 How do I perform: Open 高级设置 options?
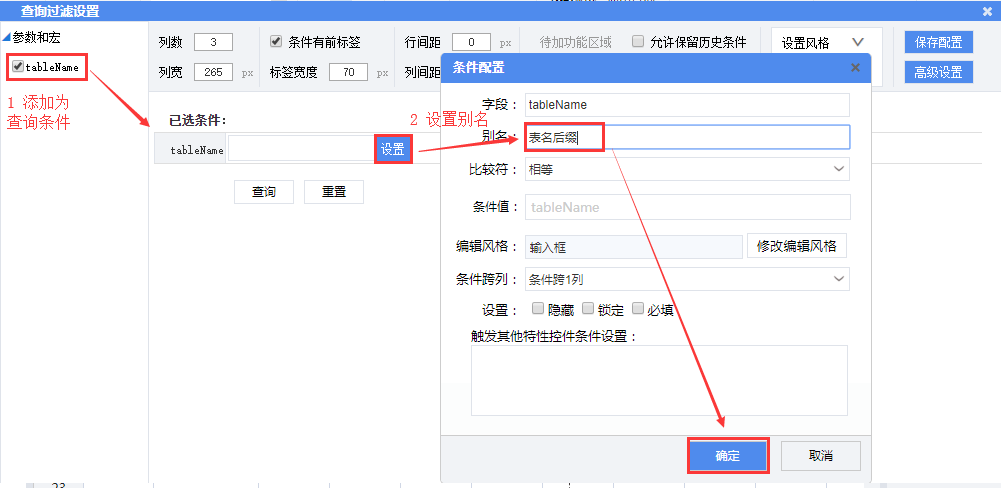(938, 72)
